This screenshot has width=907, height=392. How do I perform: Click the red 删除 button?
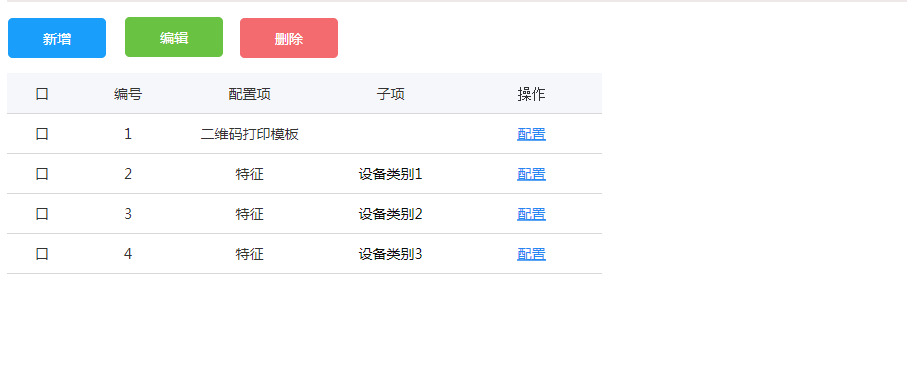289,38
